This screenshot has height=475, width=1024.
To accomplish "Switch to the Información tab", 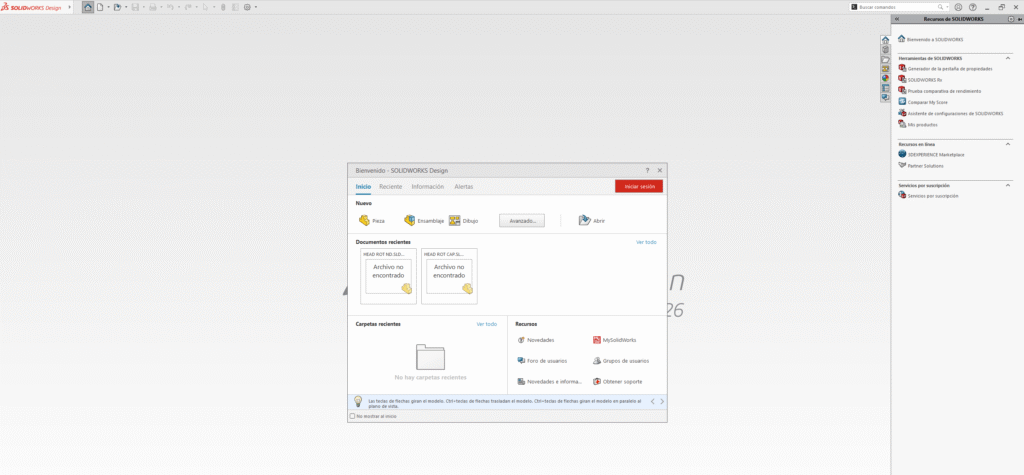I will [428, 187].
